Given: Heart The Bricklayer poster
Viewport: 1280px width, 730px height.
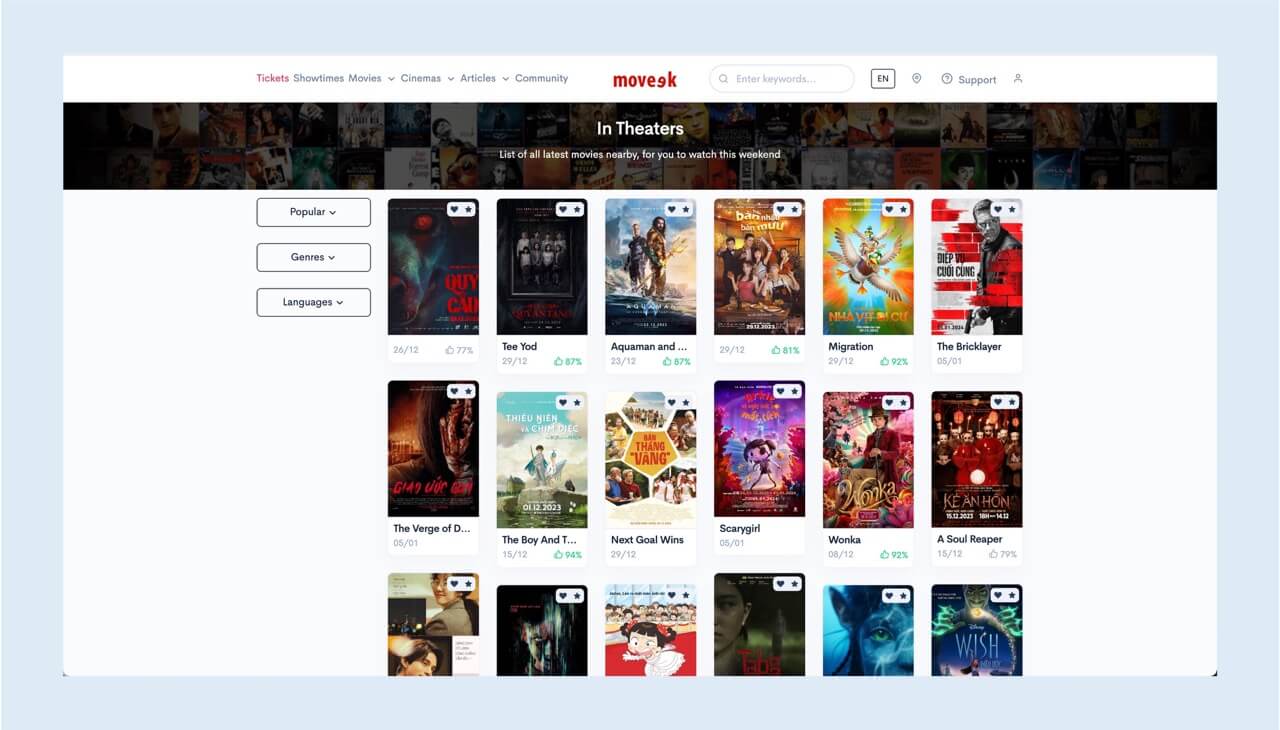Looking at the screenshot, I should pyautogui.click(x=998, y=210).
